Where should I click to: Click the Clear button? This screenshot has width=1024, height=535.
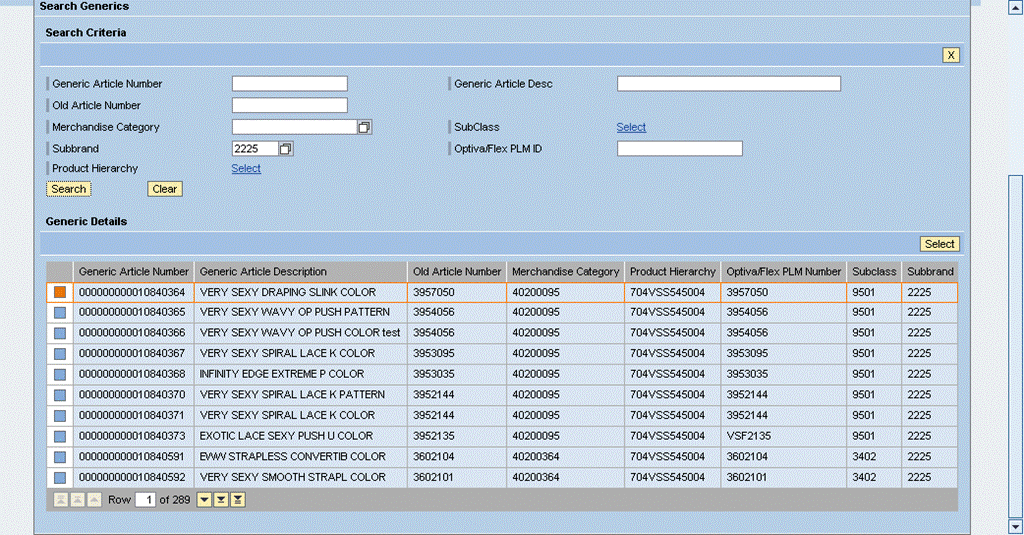click(x=165, y=189)
